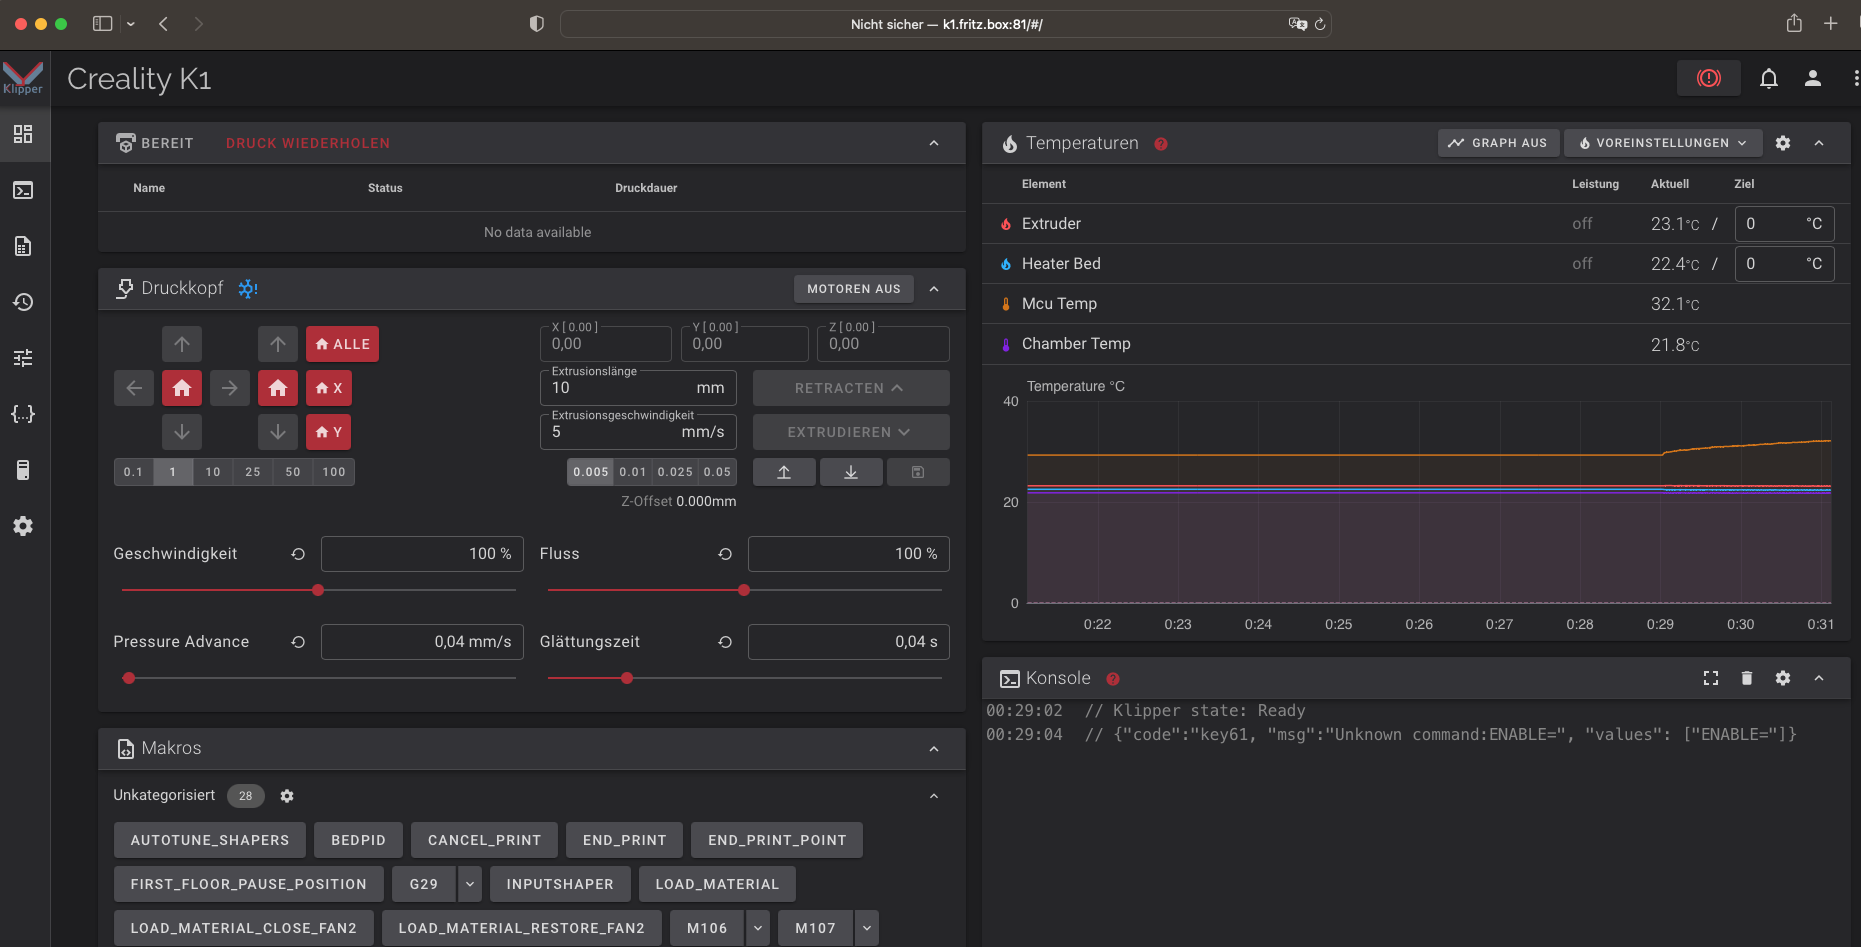Home all axes with Alle
The height and width of the screenshot is (947, 1861).
pyautogui.click(x=343, y=344)
